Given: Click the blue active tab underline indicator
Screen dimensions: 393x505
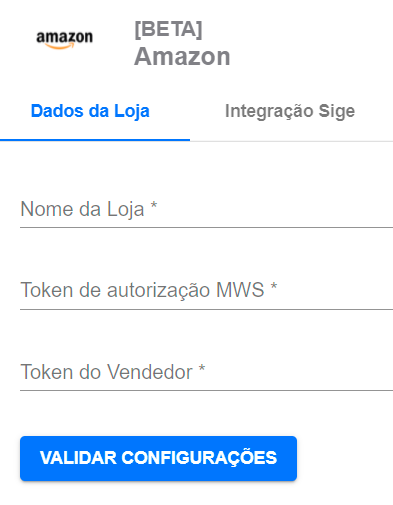Looking at the screenshot, I should coord(95,140).
